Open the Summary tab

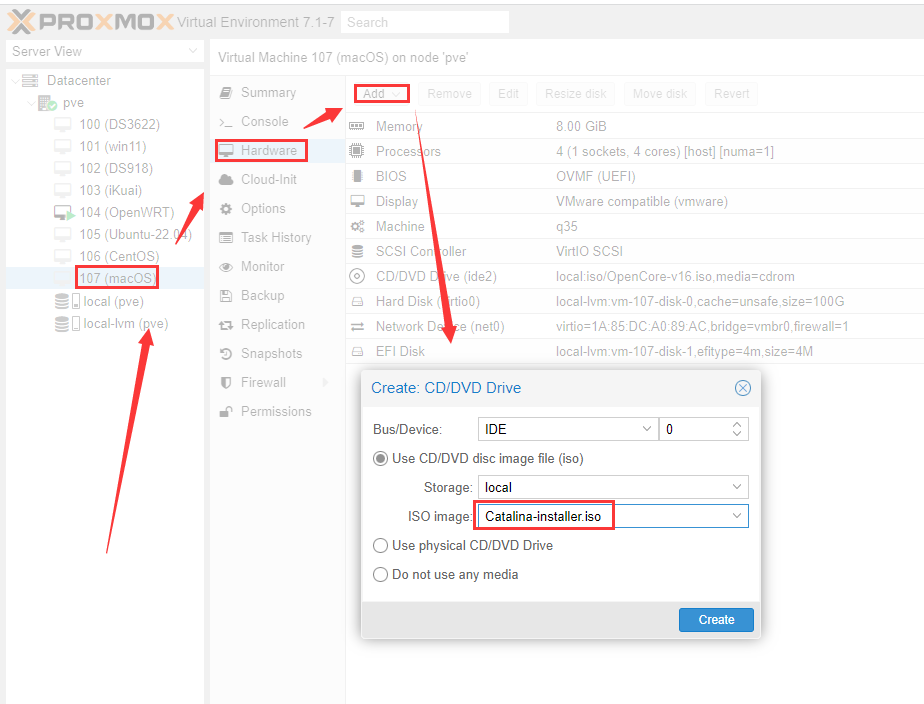tap(277, 93)
